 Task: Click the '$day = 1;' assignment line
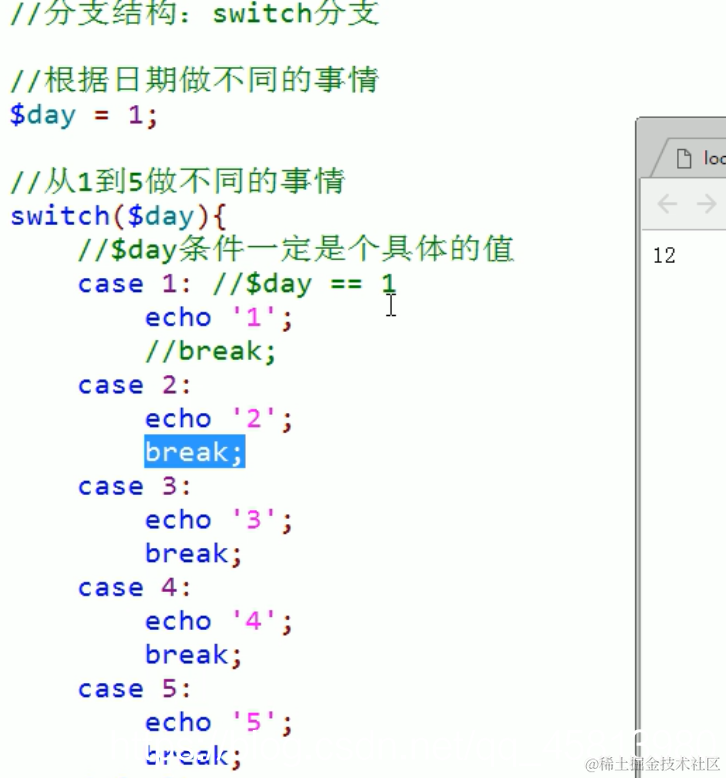click(x=84, y=116)
